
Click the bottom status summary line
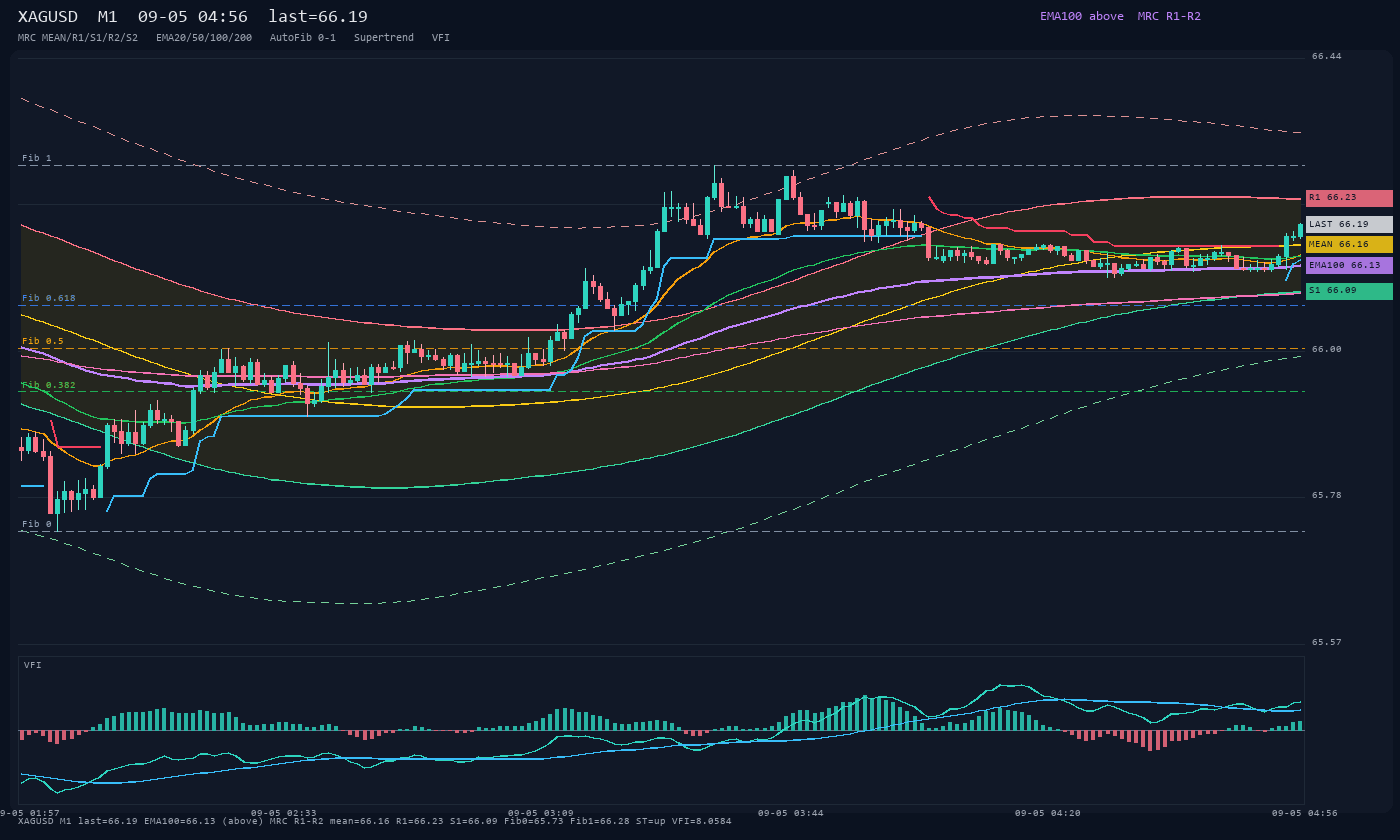(375, 821)
